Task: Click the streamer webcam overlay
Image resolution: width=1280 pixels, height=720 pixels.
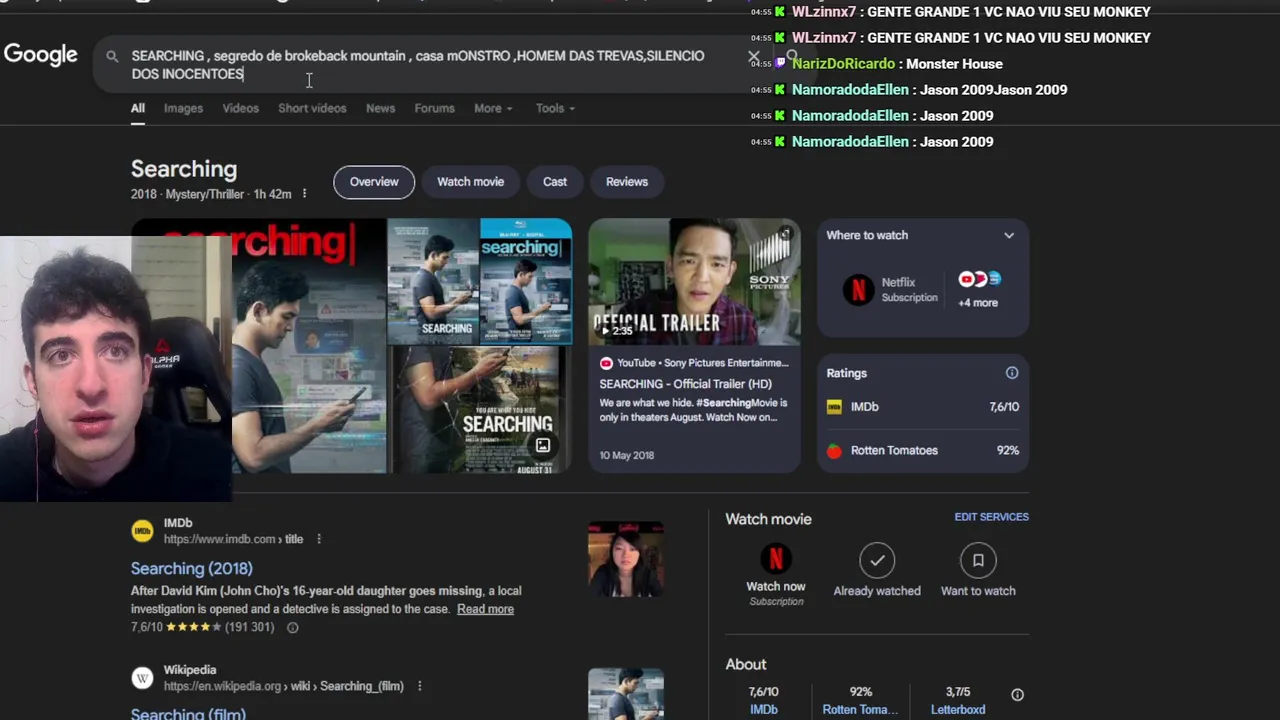Action: point(116,368)
